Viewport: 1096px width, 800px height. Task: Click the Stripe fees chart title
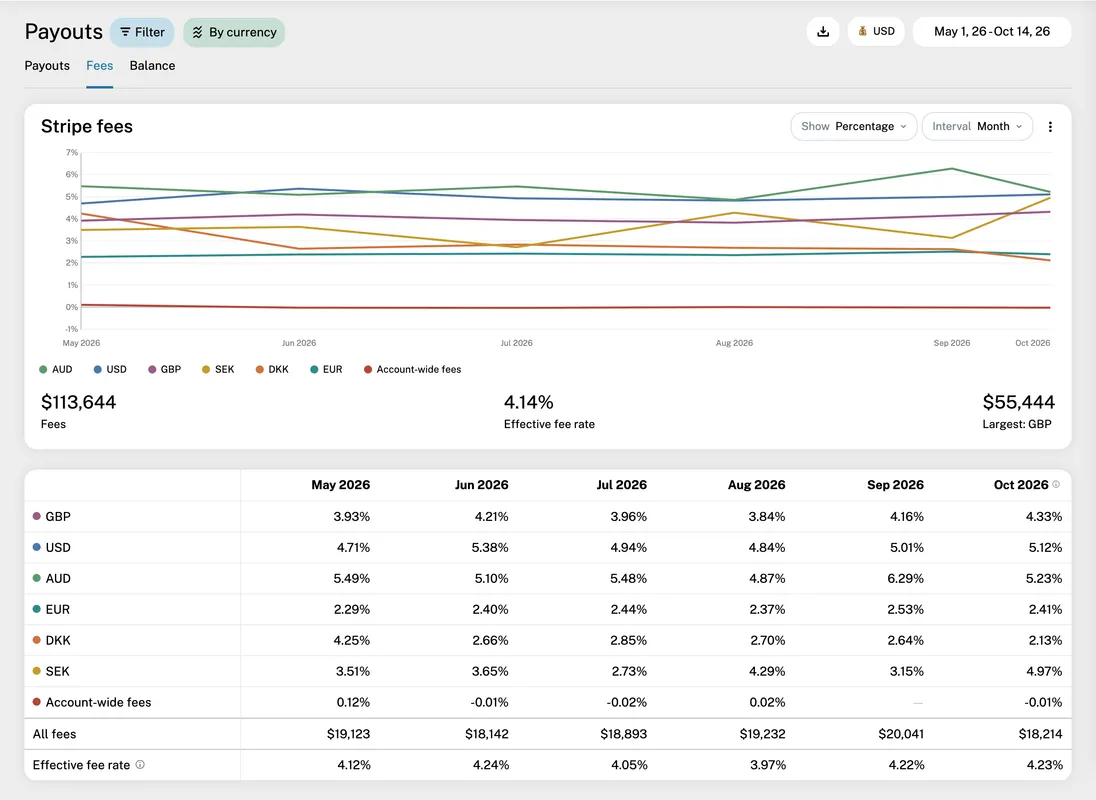pos(87,126)
